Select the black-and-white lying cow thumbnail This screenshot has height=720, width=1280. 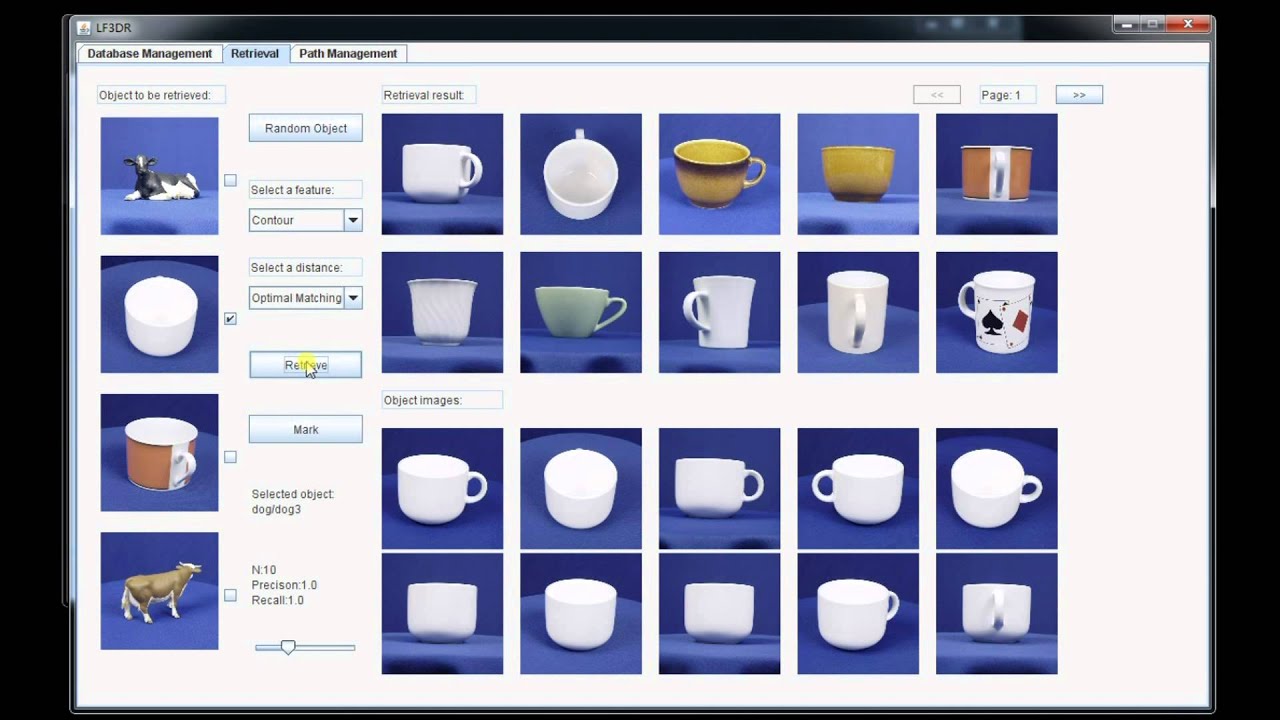(x=159, y=176)
